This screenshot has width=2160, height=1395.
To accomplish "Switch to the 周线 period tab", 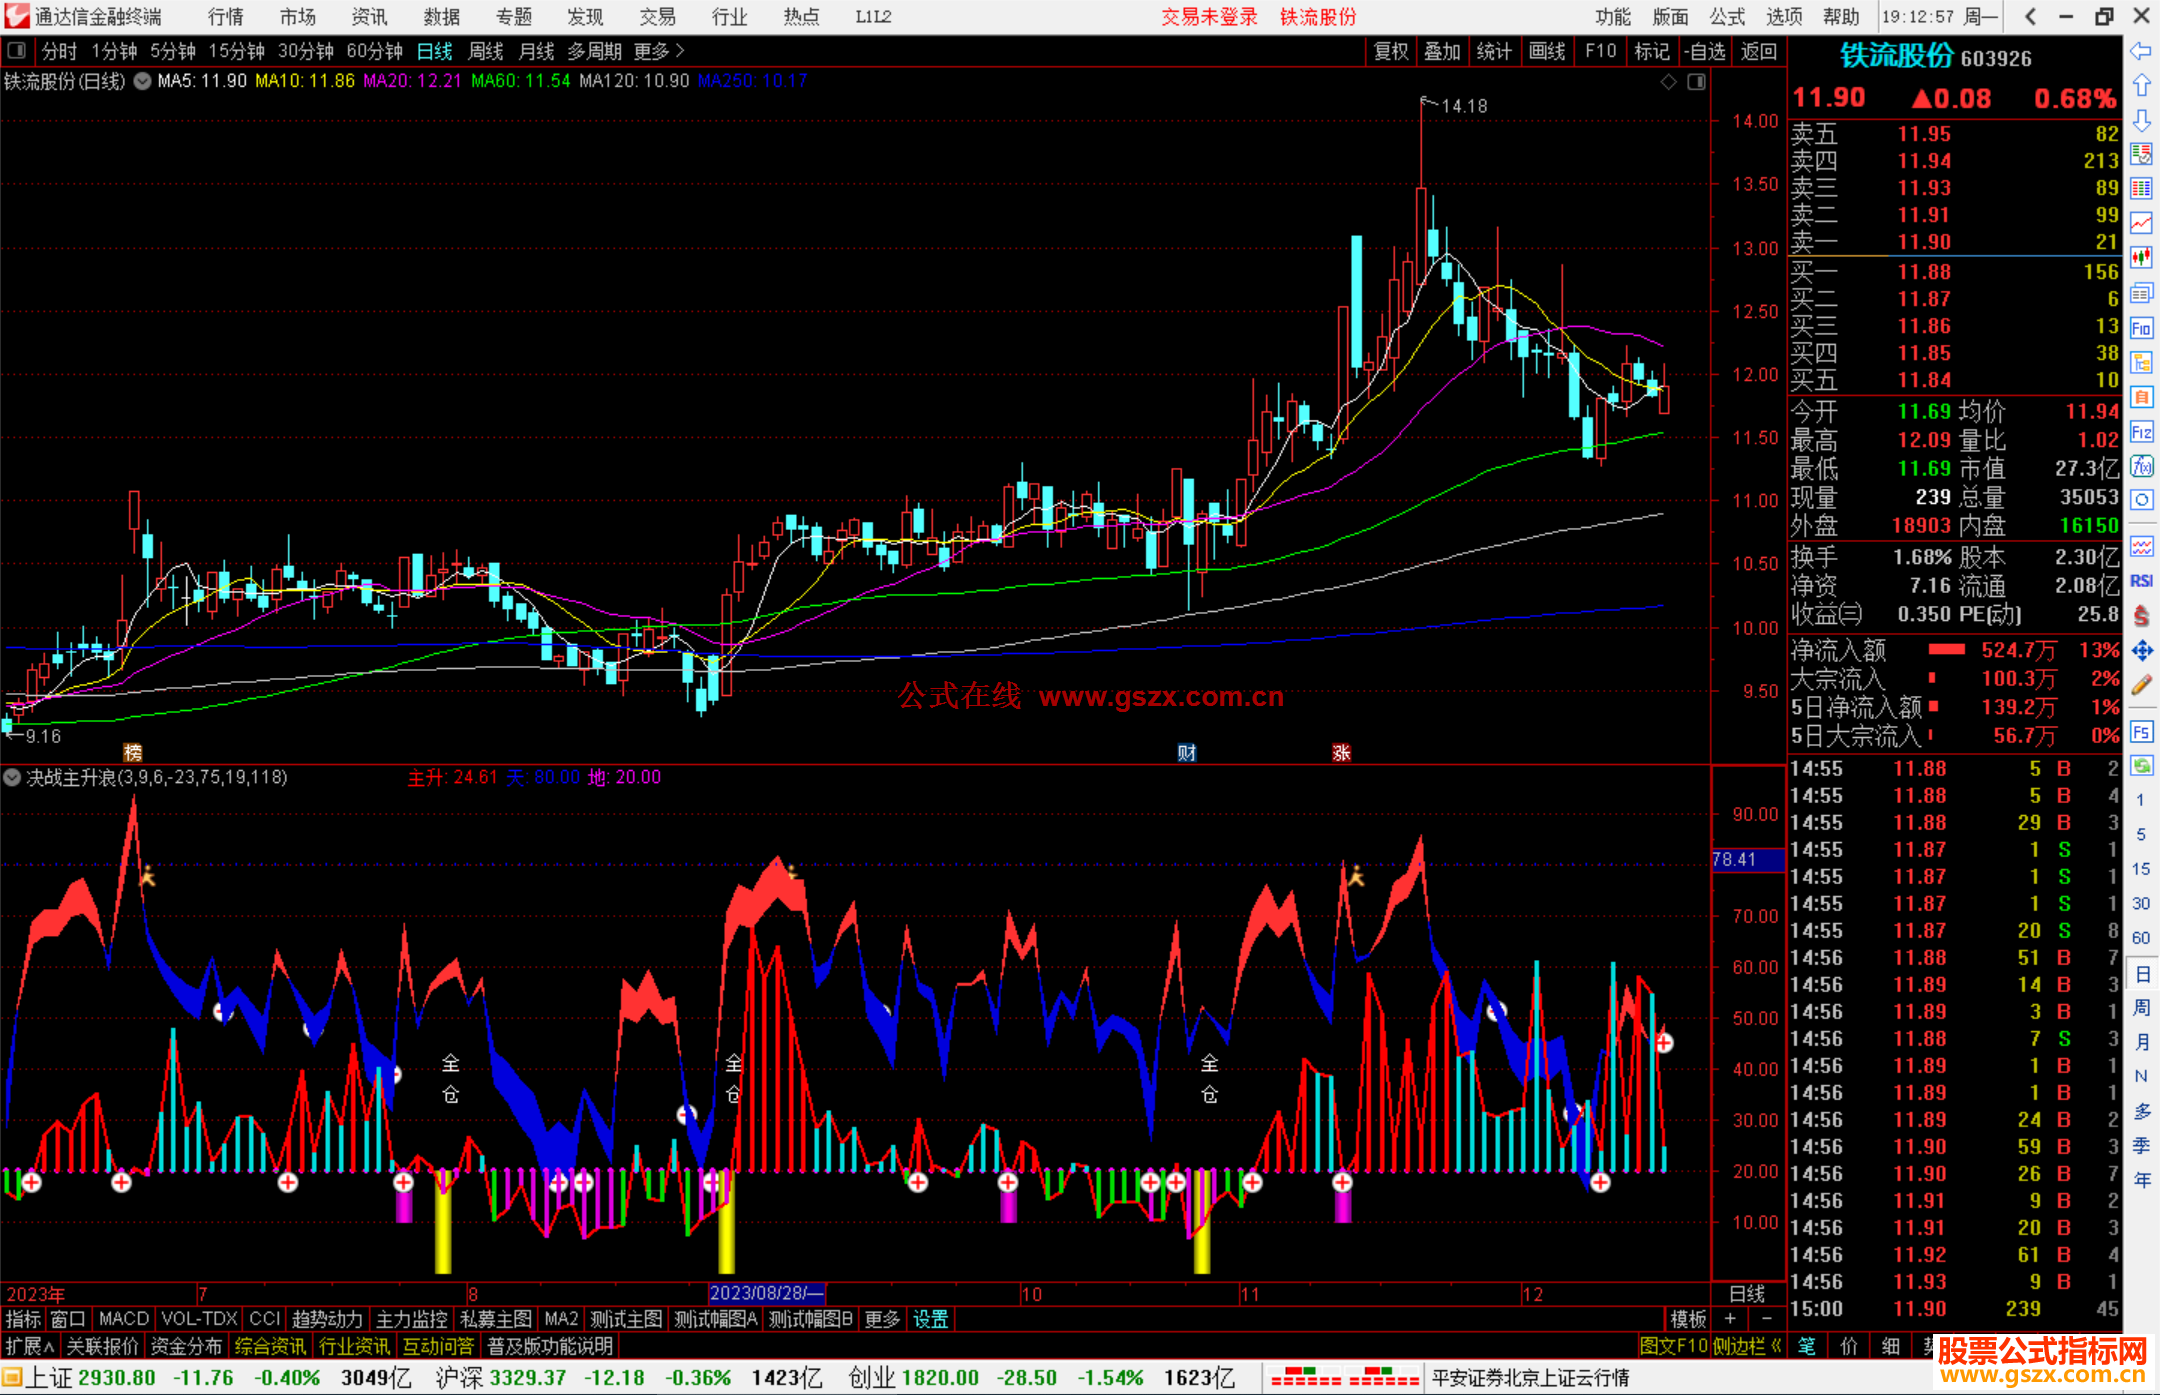I will tap(485, 51).
